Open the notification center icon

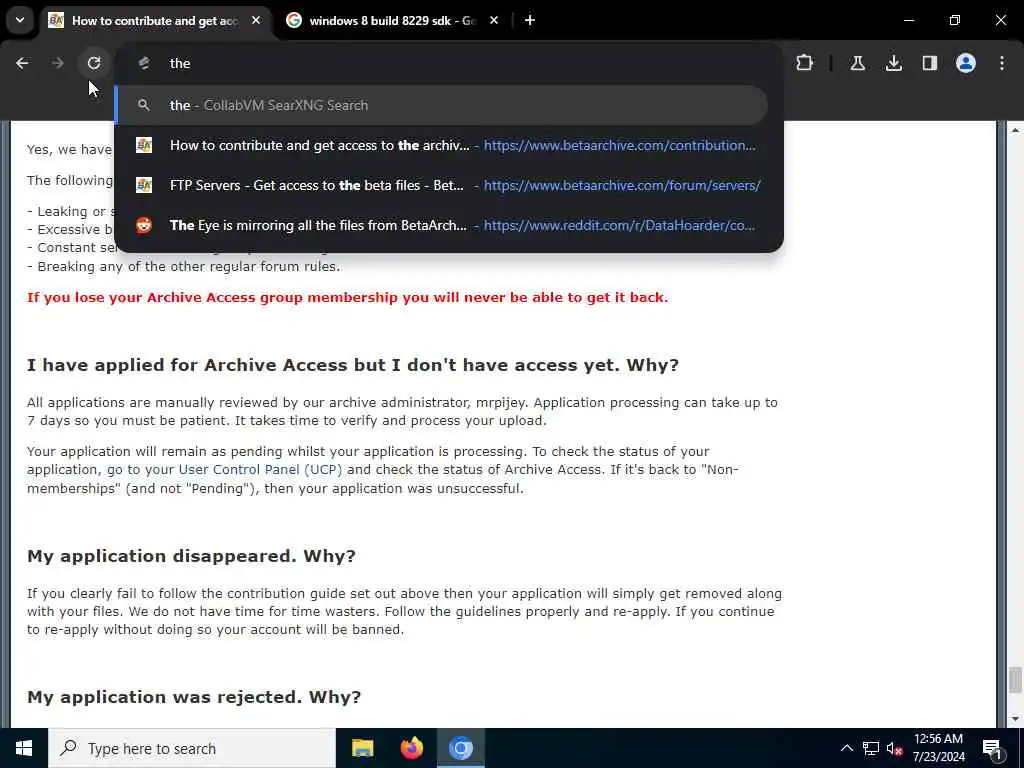click(x=992, y=748)
